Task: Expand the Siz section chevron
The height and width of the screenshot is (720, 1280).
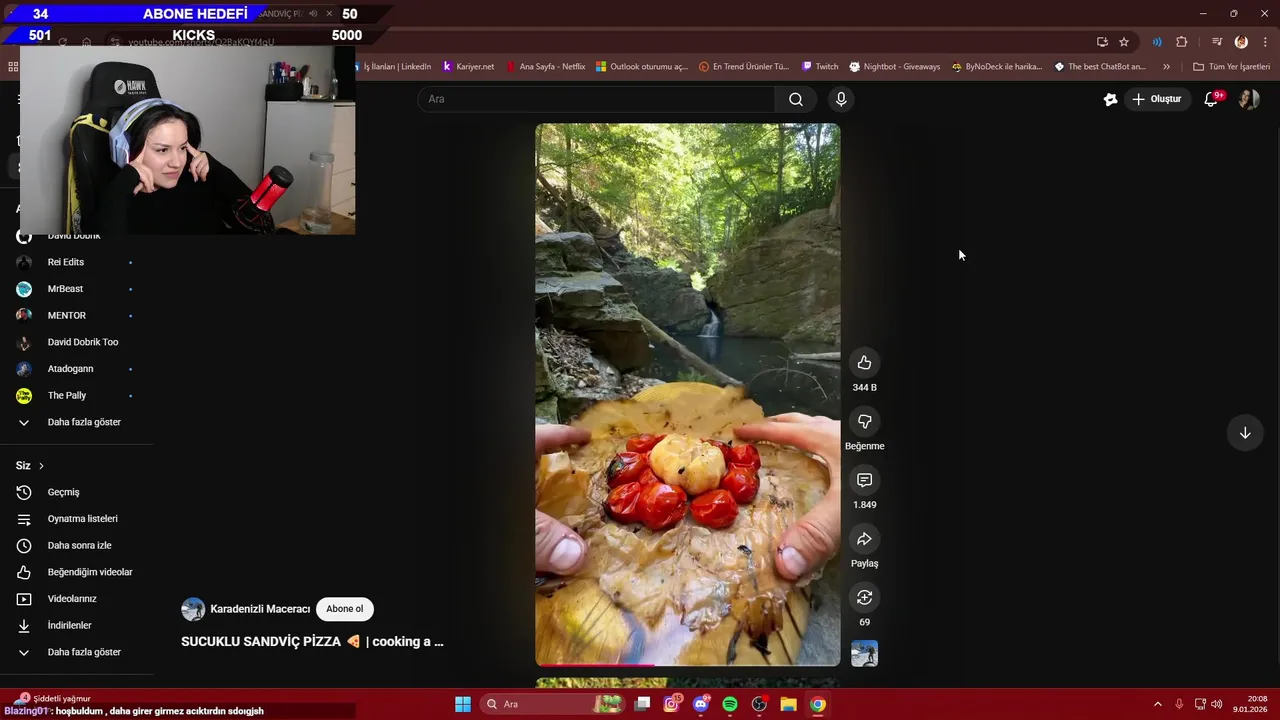Action: [x=41, y=466]
